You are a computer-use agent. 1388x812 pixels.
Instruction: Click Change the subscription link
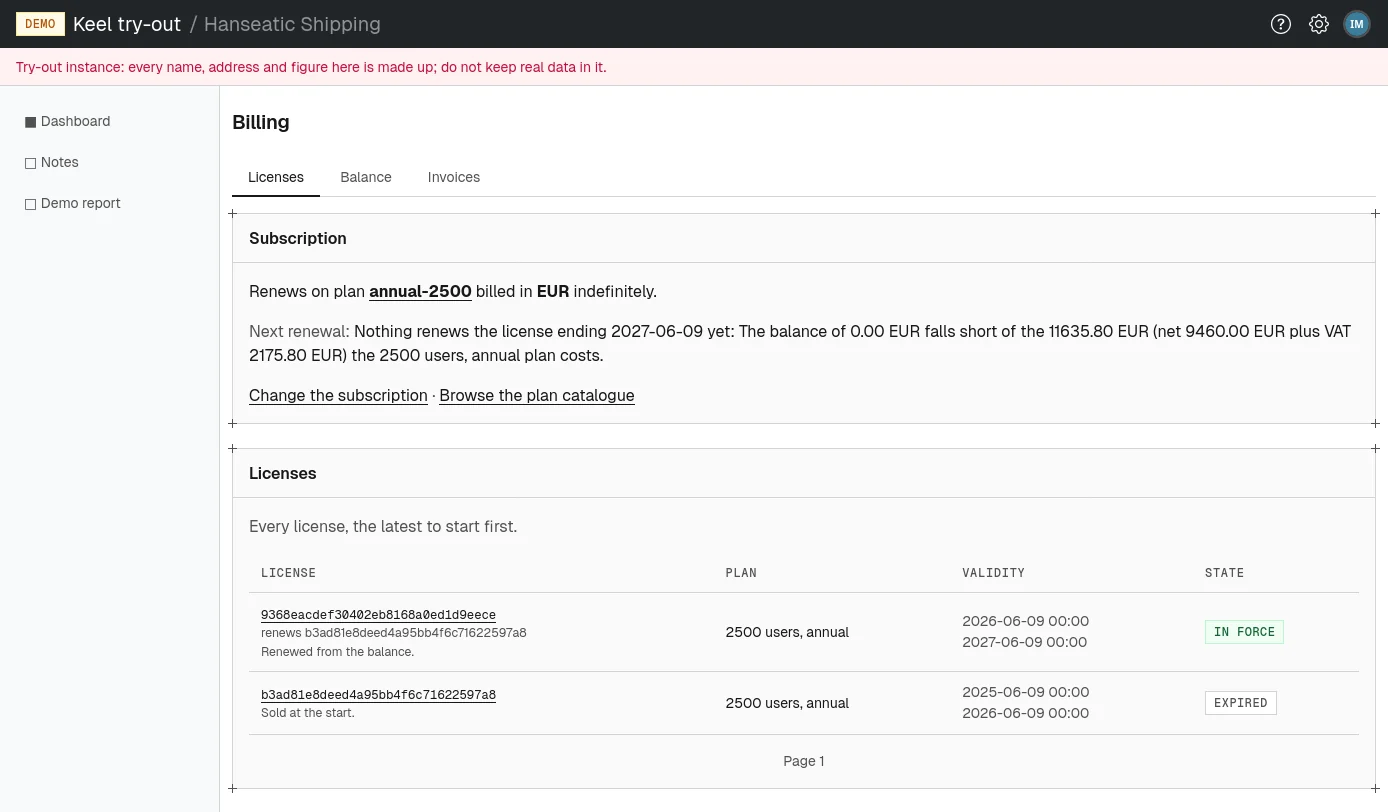pyautogui.click(x=338, y=395)
